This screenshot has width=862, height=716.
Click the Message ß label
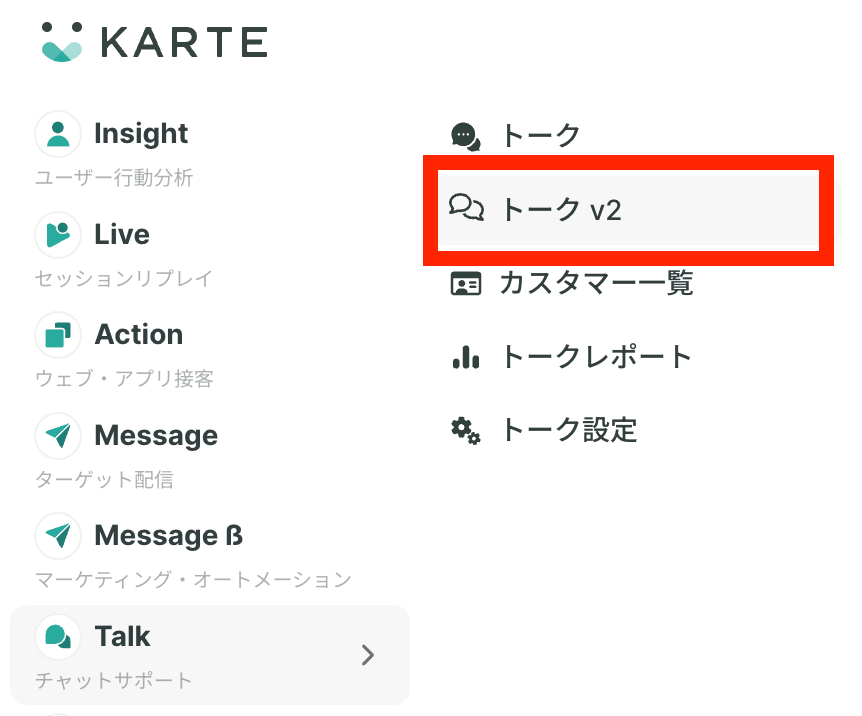(x=169, y=536)
